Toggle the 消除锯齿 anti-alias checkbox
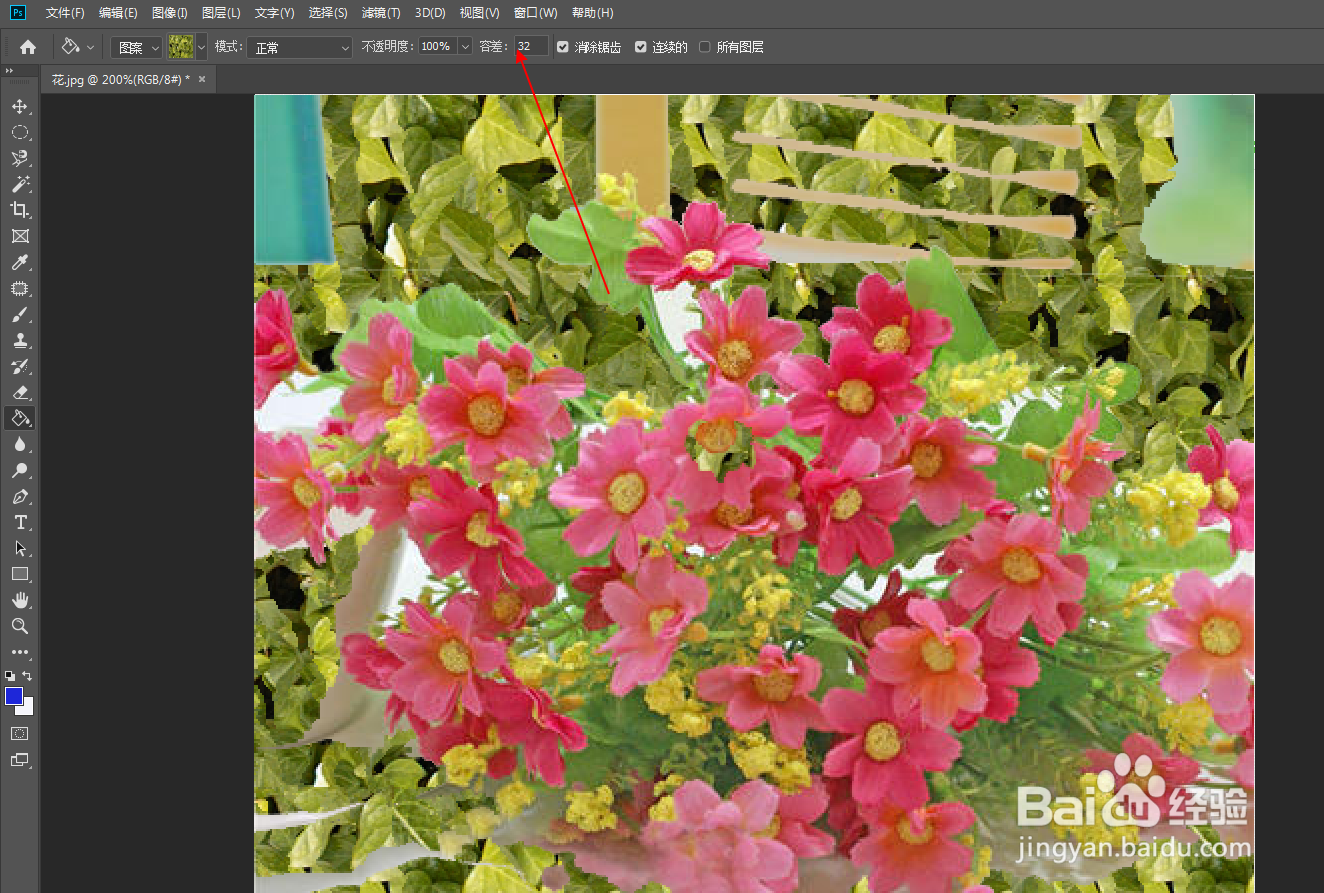Viewport: 1324px width, 893px height. [563, 47]
